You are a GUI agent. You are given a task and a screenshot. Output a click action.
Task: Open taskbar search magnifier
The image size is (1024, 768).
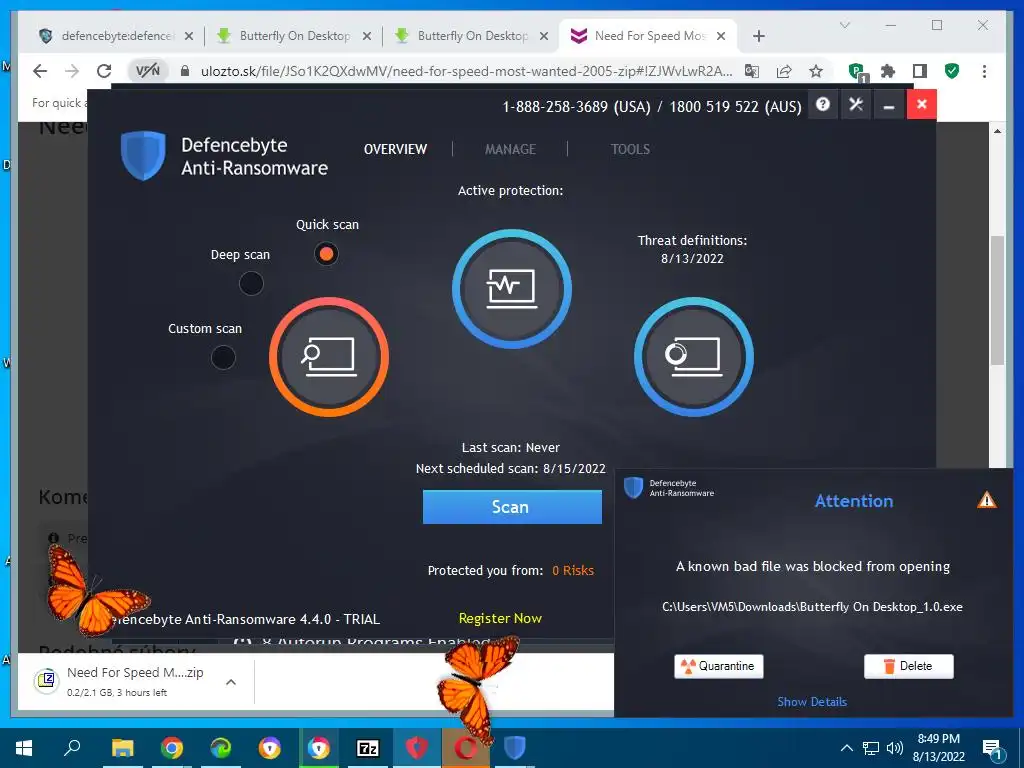[72, 748]
